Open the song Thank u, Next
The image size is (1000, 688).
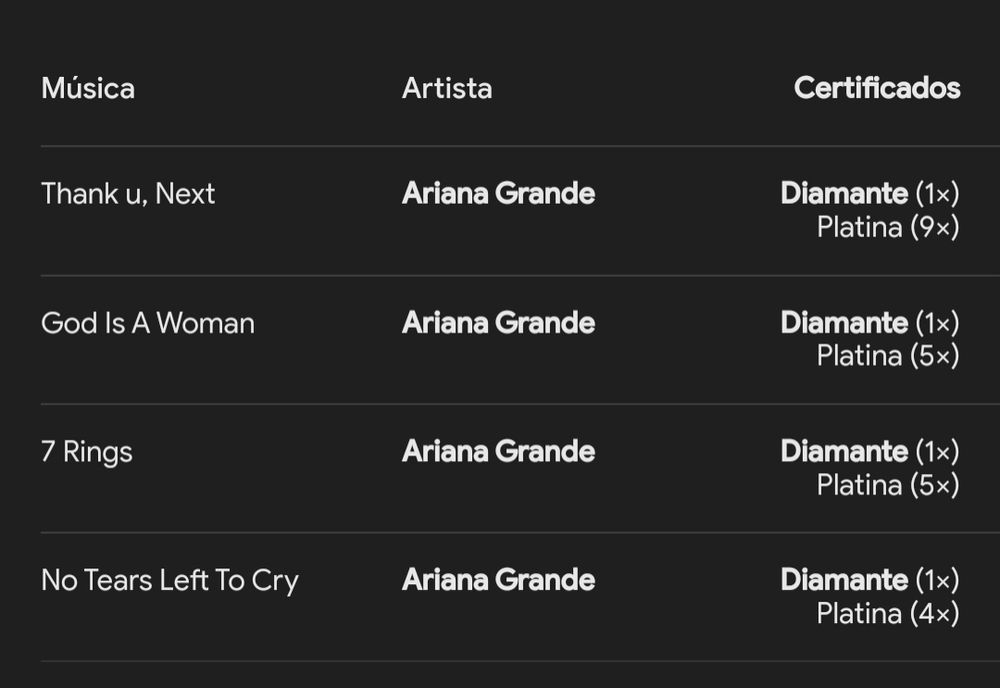(x=128, y=193)
